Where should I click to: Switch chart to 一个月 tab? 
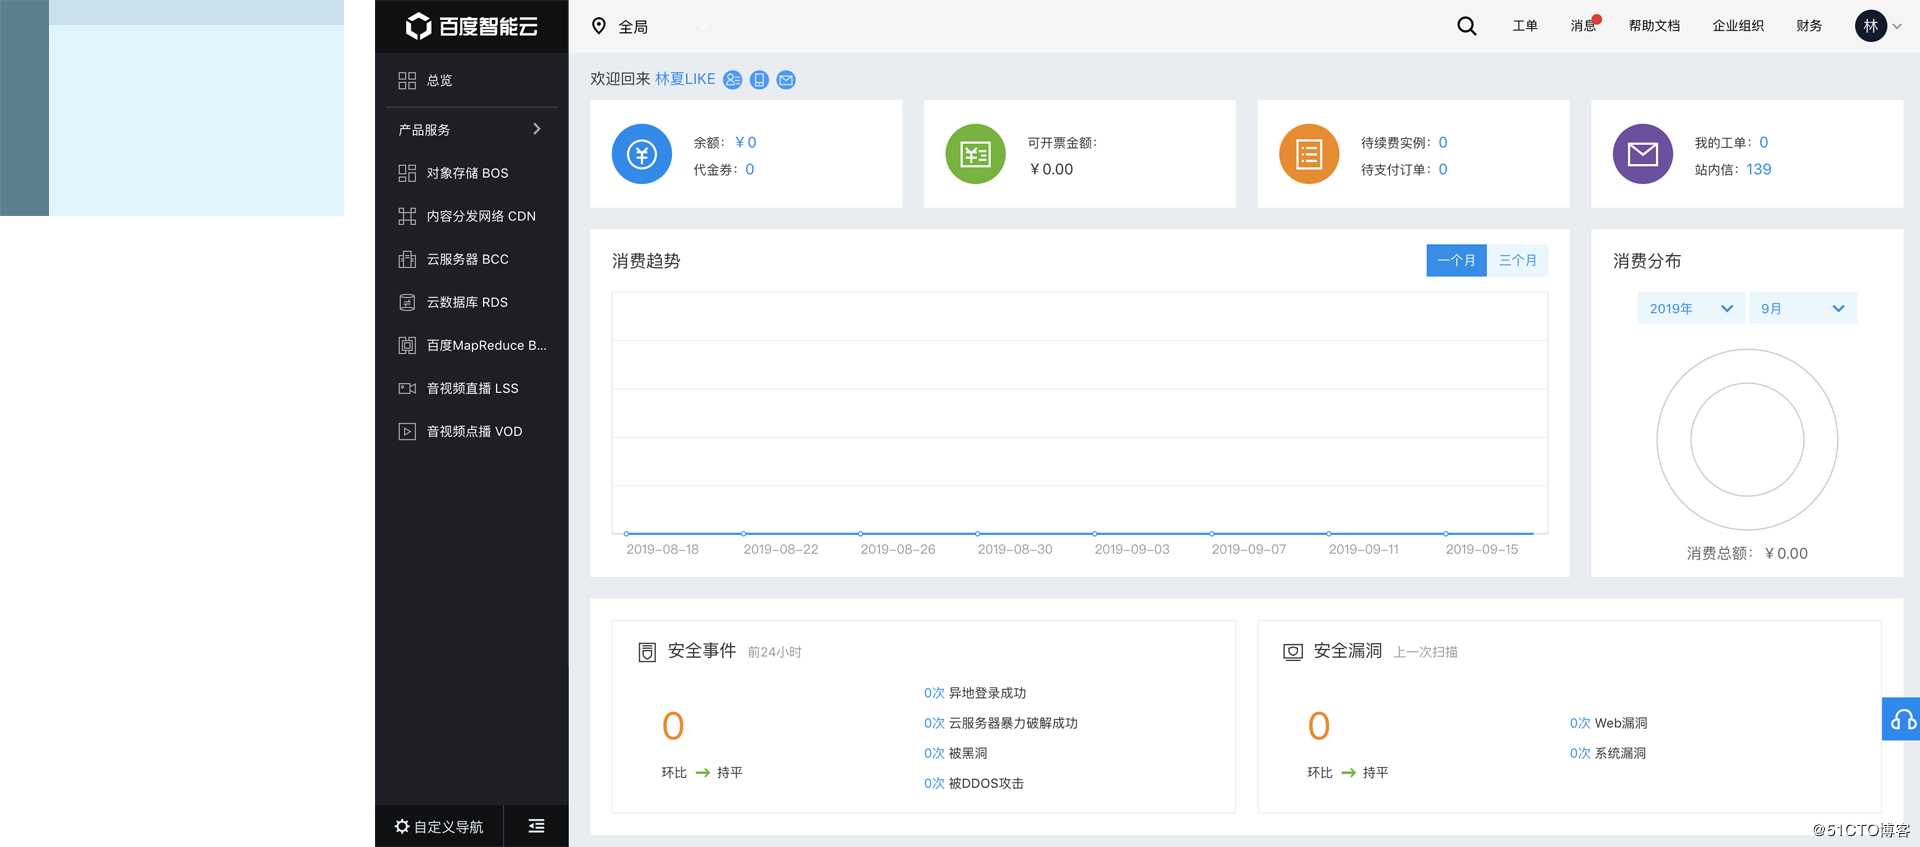(1456, 260)
